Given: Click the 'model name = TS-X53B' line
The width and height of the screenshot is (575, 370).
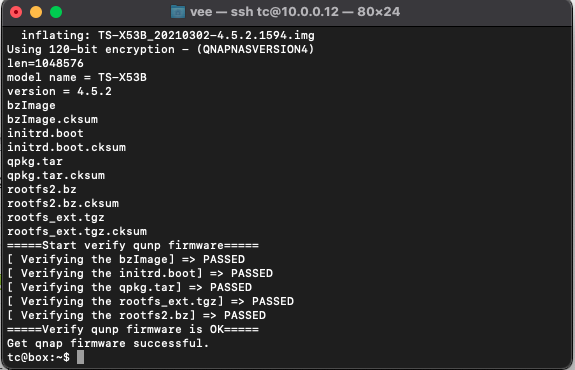Looking at the screenshot, I should (x=77, y=77).
